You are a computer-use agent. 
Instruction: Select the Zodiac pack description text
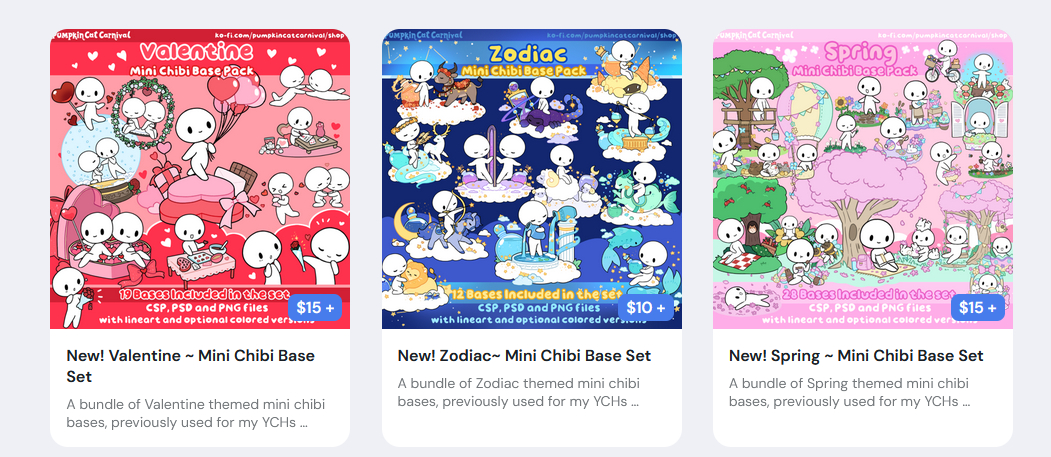pos(518,393)
